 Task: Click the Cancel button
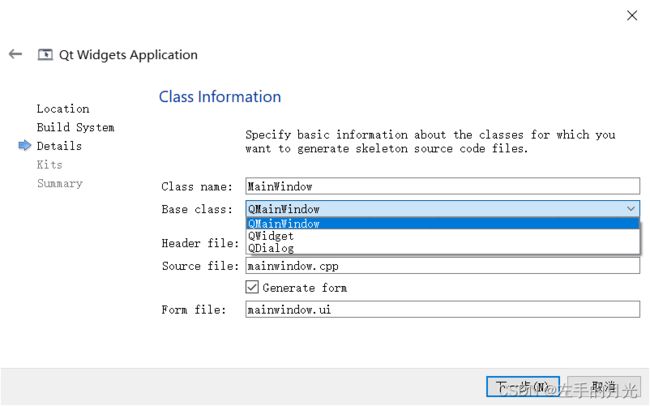[604, 387]
